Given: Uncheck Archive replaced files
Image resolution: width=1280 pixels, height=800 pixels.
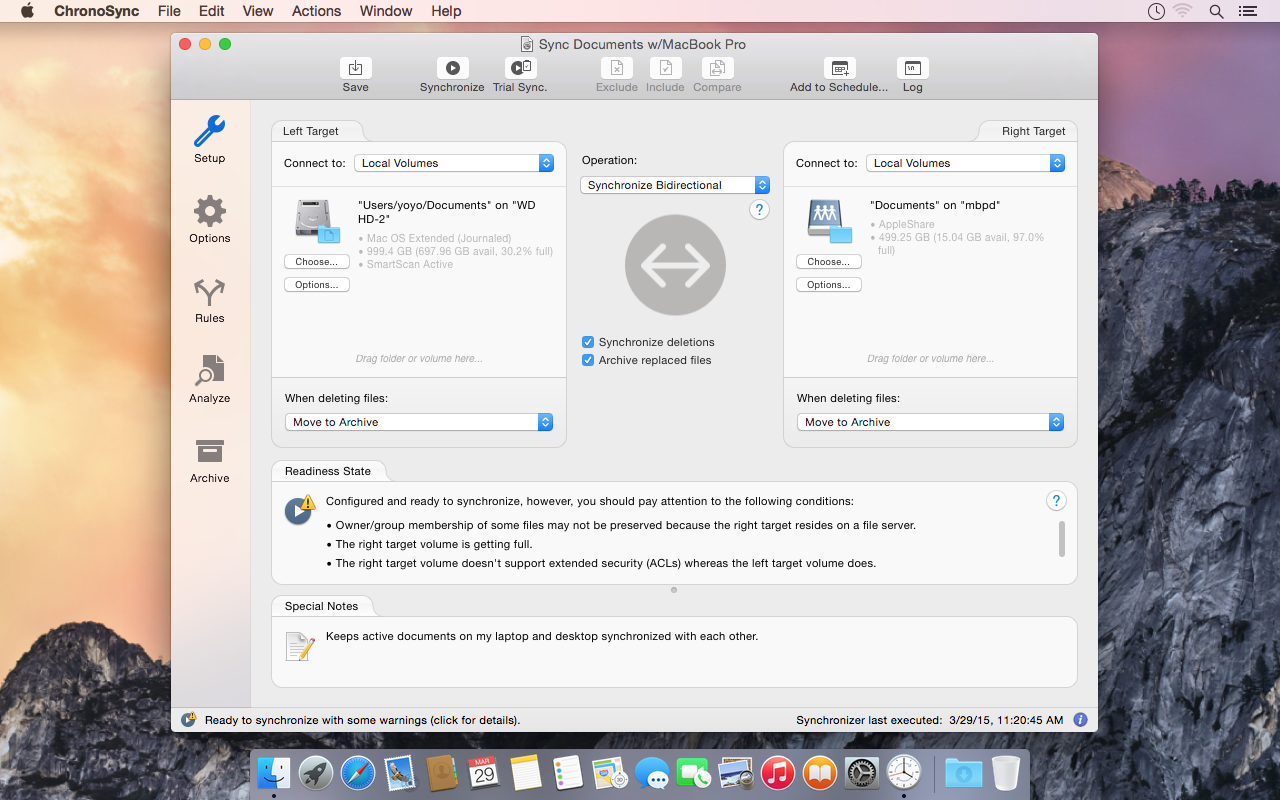Looking at the screenshot, I should coord(587,360).
